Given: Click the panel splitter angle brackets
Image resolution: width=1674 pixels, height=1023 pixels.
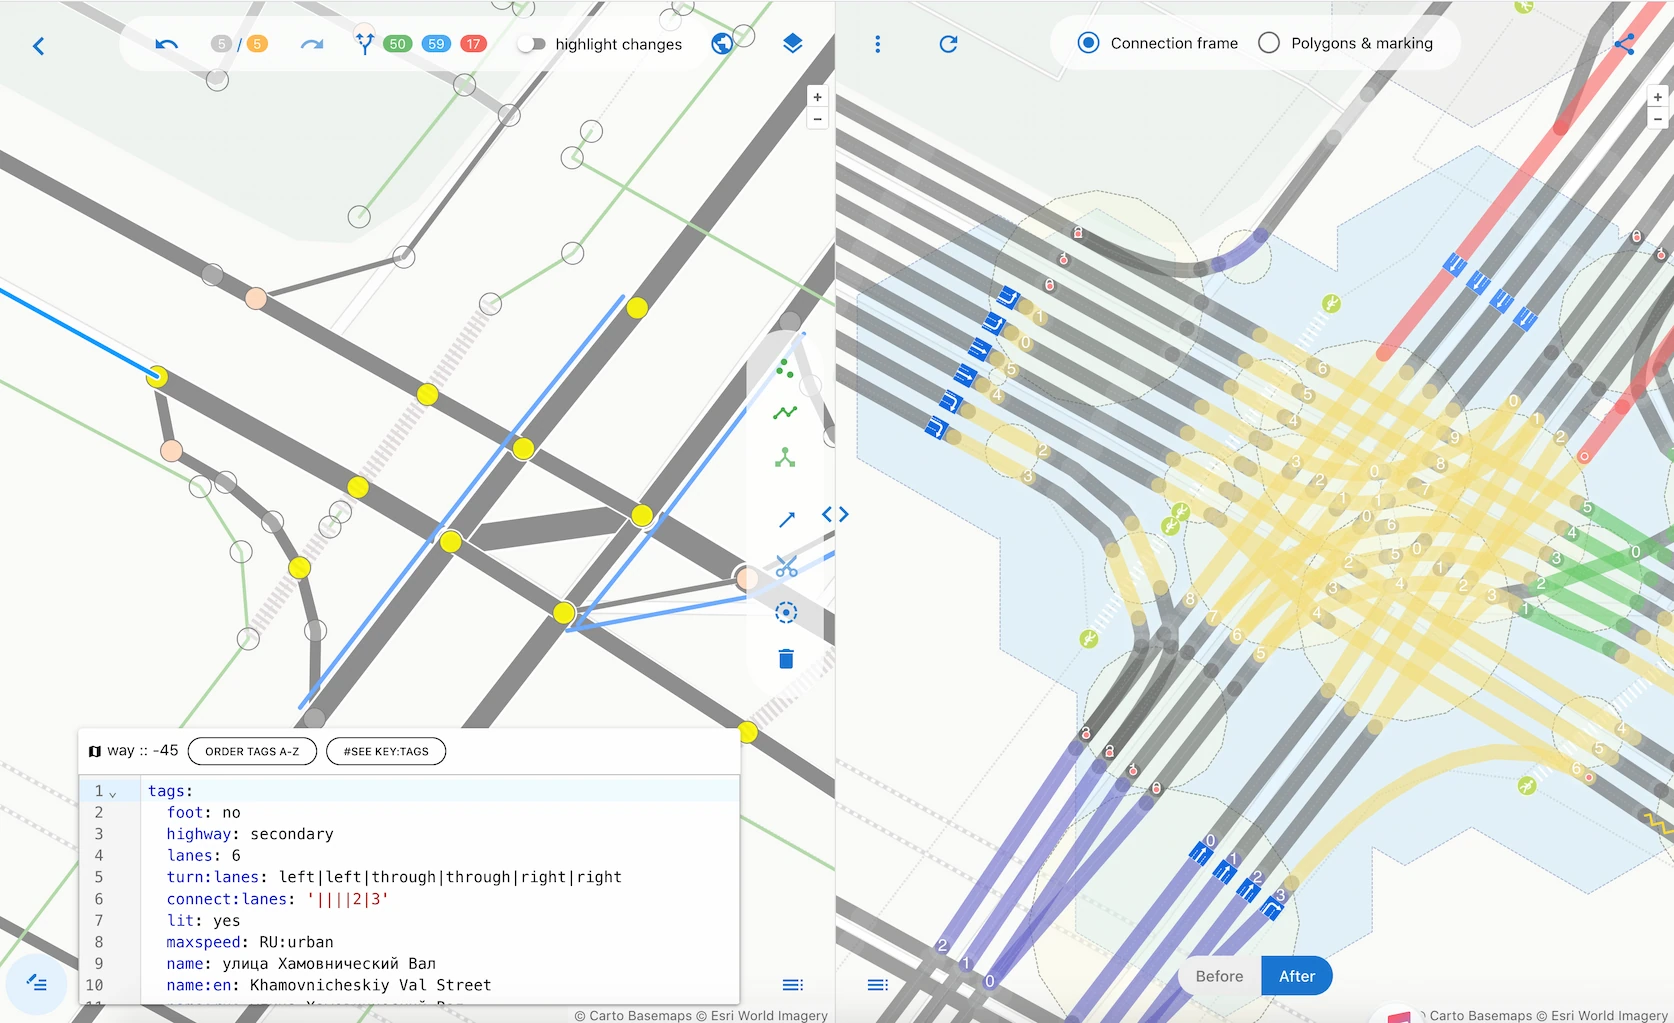Looking at the screenshot, I should click(x=835, y=514).
